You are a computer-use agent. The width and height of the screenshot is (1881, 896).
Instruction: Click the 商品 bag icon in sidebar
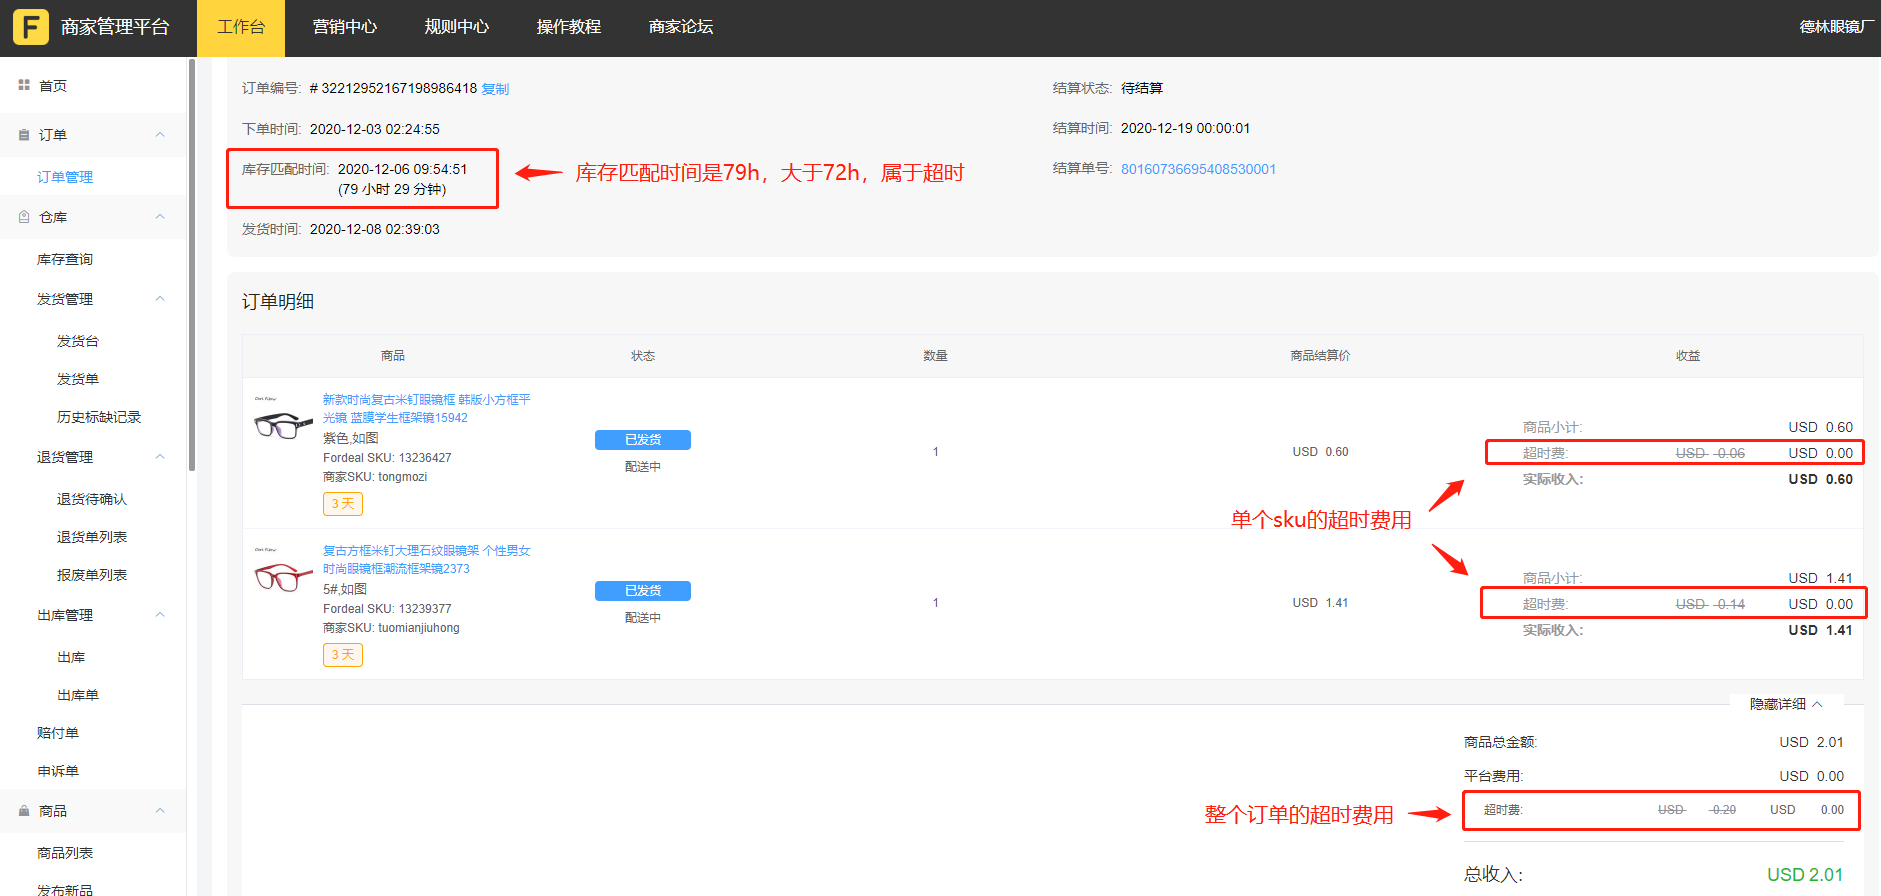(x=24, y=811)
